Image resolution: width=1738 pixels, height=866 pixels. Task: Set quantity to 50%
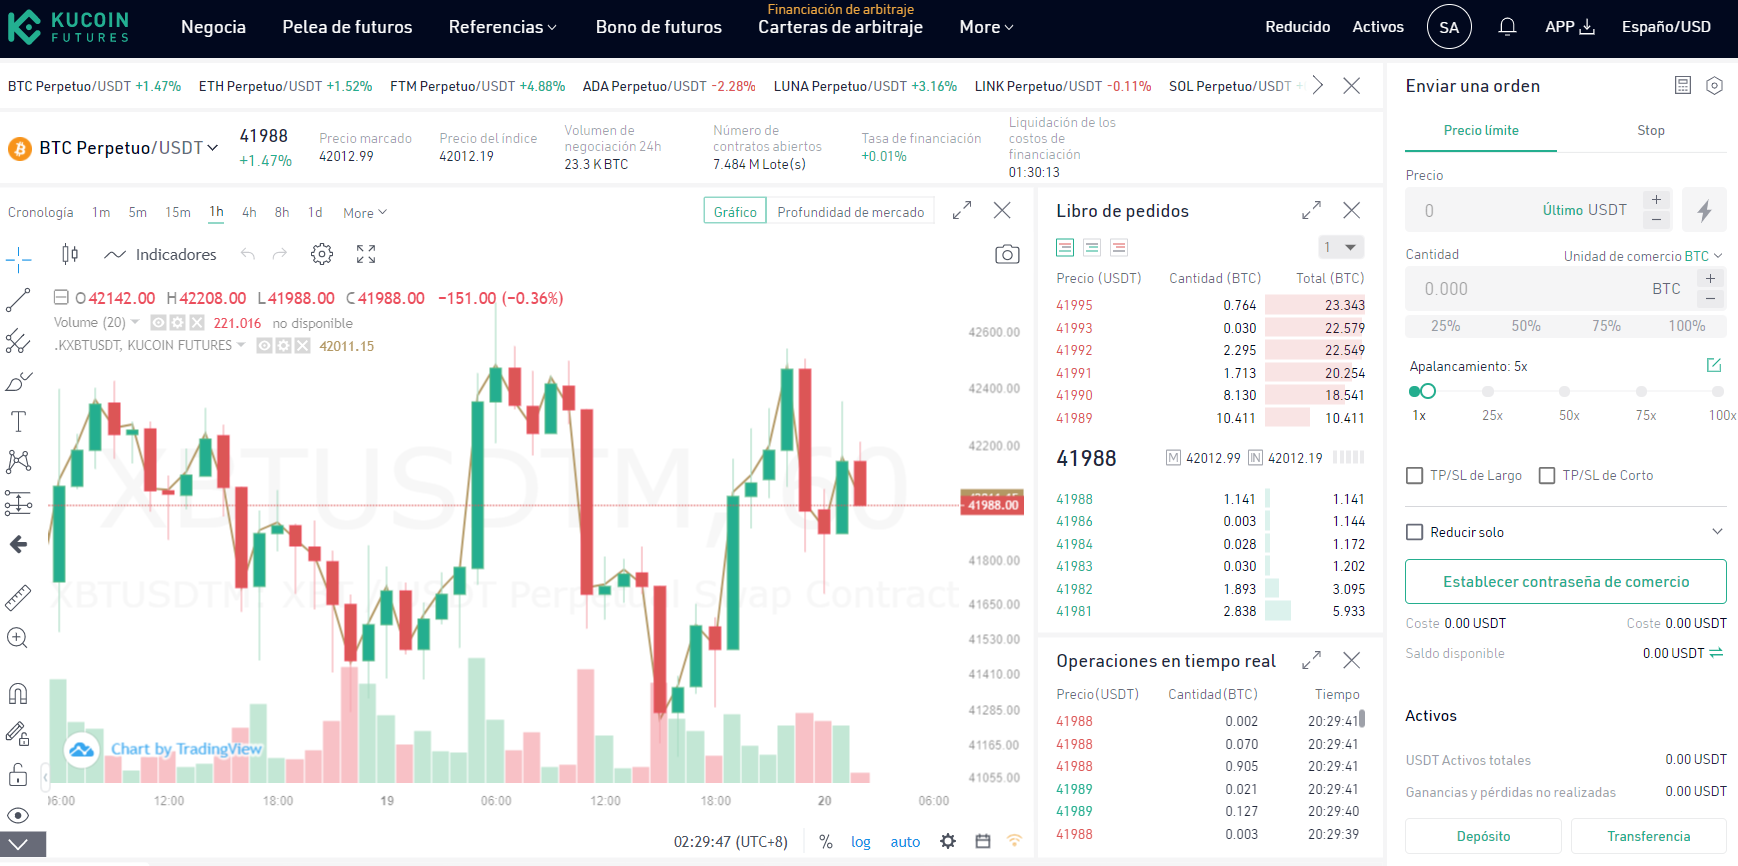[1526, 326]
